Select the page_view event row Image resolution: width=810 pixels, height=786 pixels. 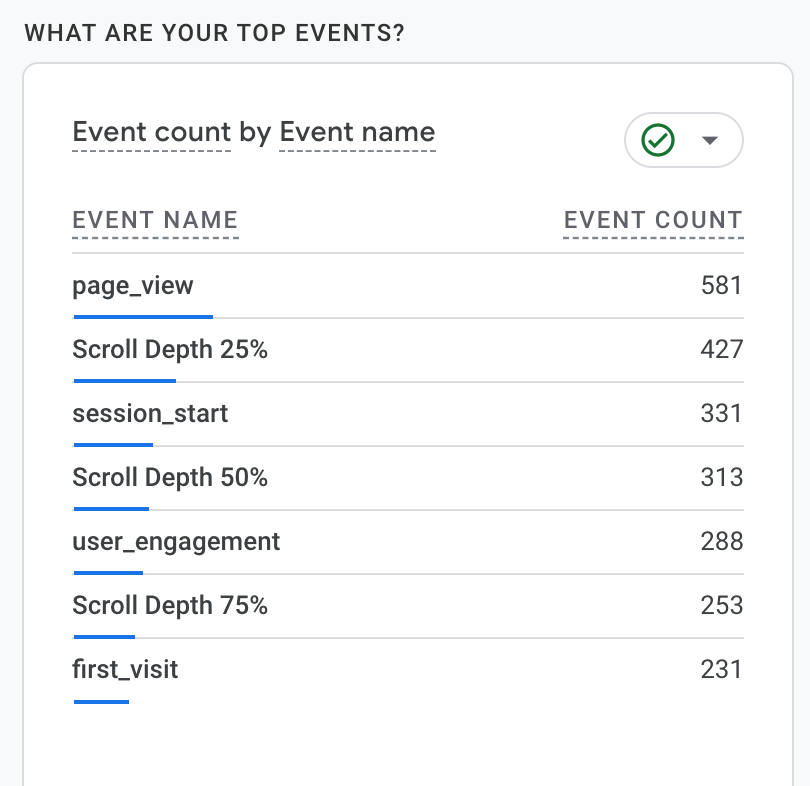133,286
